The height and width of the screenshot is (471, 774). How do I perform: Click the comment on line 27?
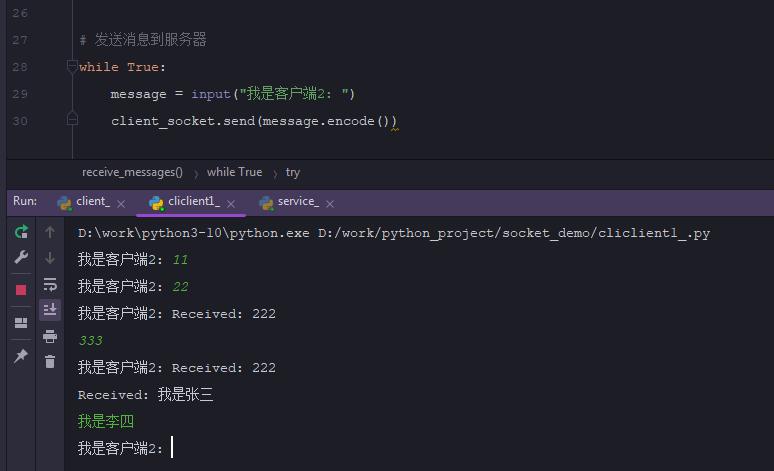click(143, 39)
